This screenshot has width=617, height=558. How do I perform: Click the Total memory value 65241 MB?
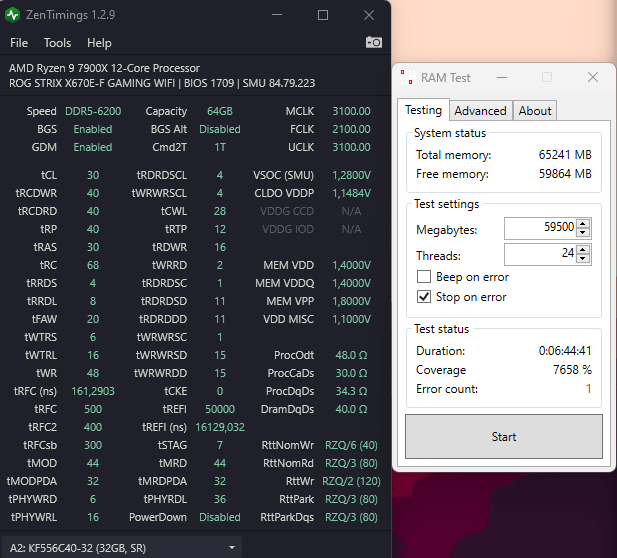click(565, 155)
